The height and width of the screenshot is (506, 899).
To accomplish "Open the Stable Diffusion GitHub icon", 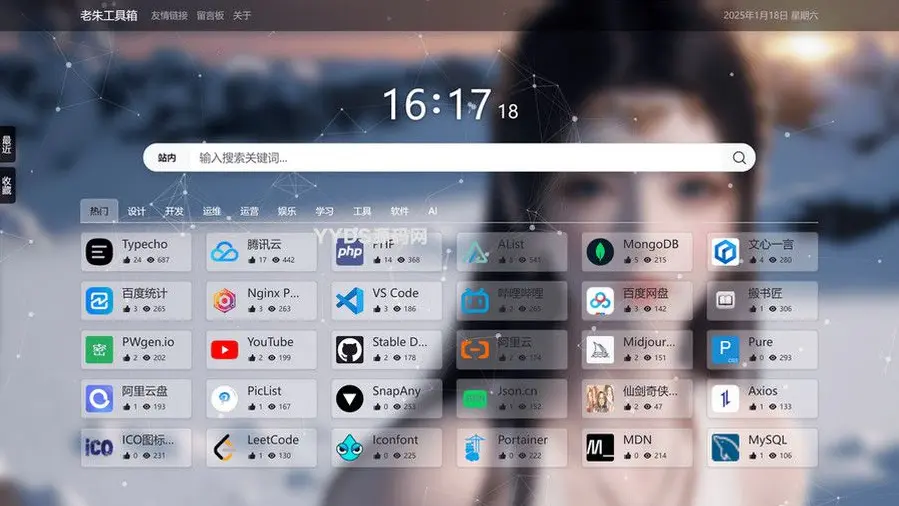I will [350, 350].
